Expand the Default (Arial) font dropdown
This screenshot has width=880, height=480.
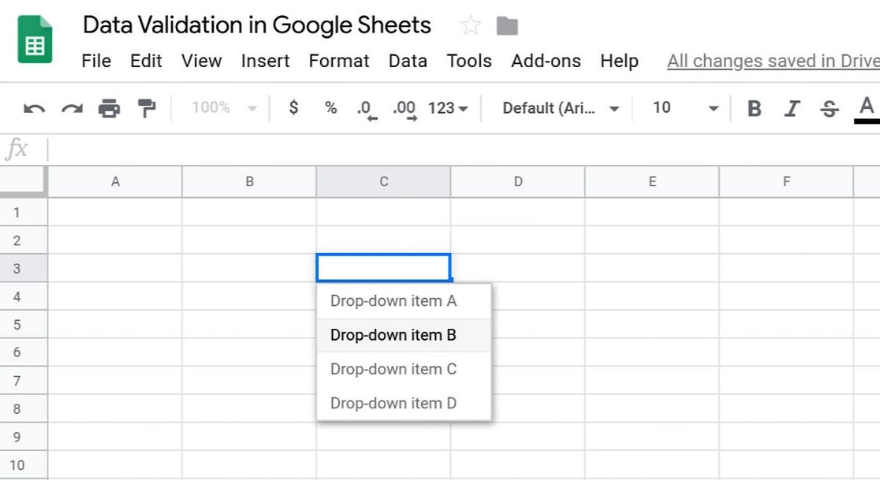click(560, 108)
